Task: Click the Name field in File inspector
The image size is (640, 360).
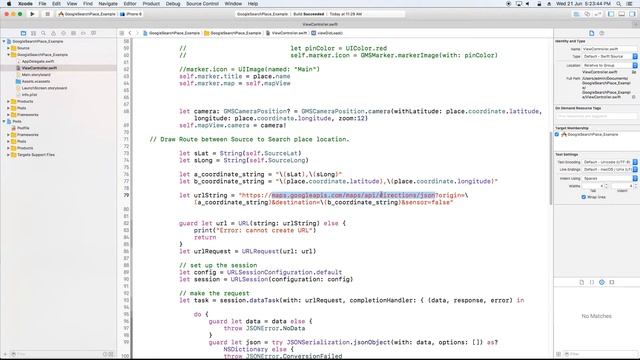Action: 609,49
